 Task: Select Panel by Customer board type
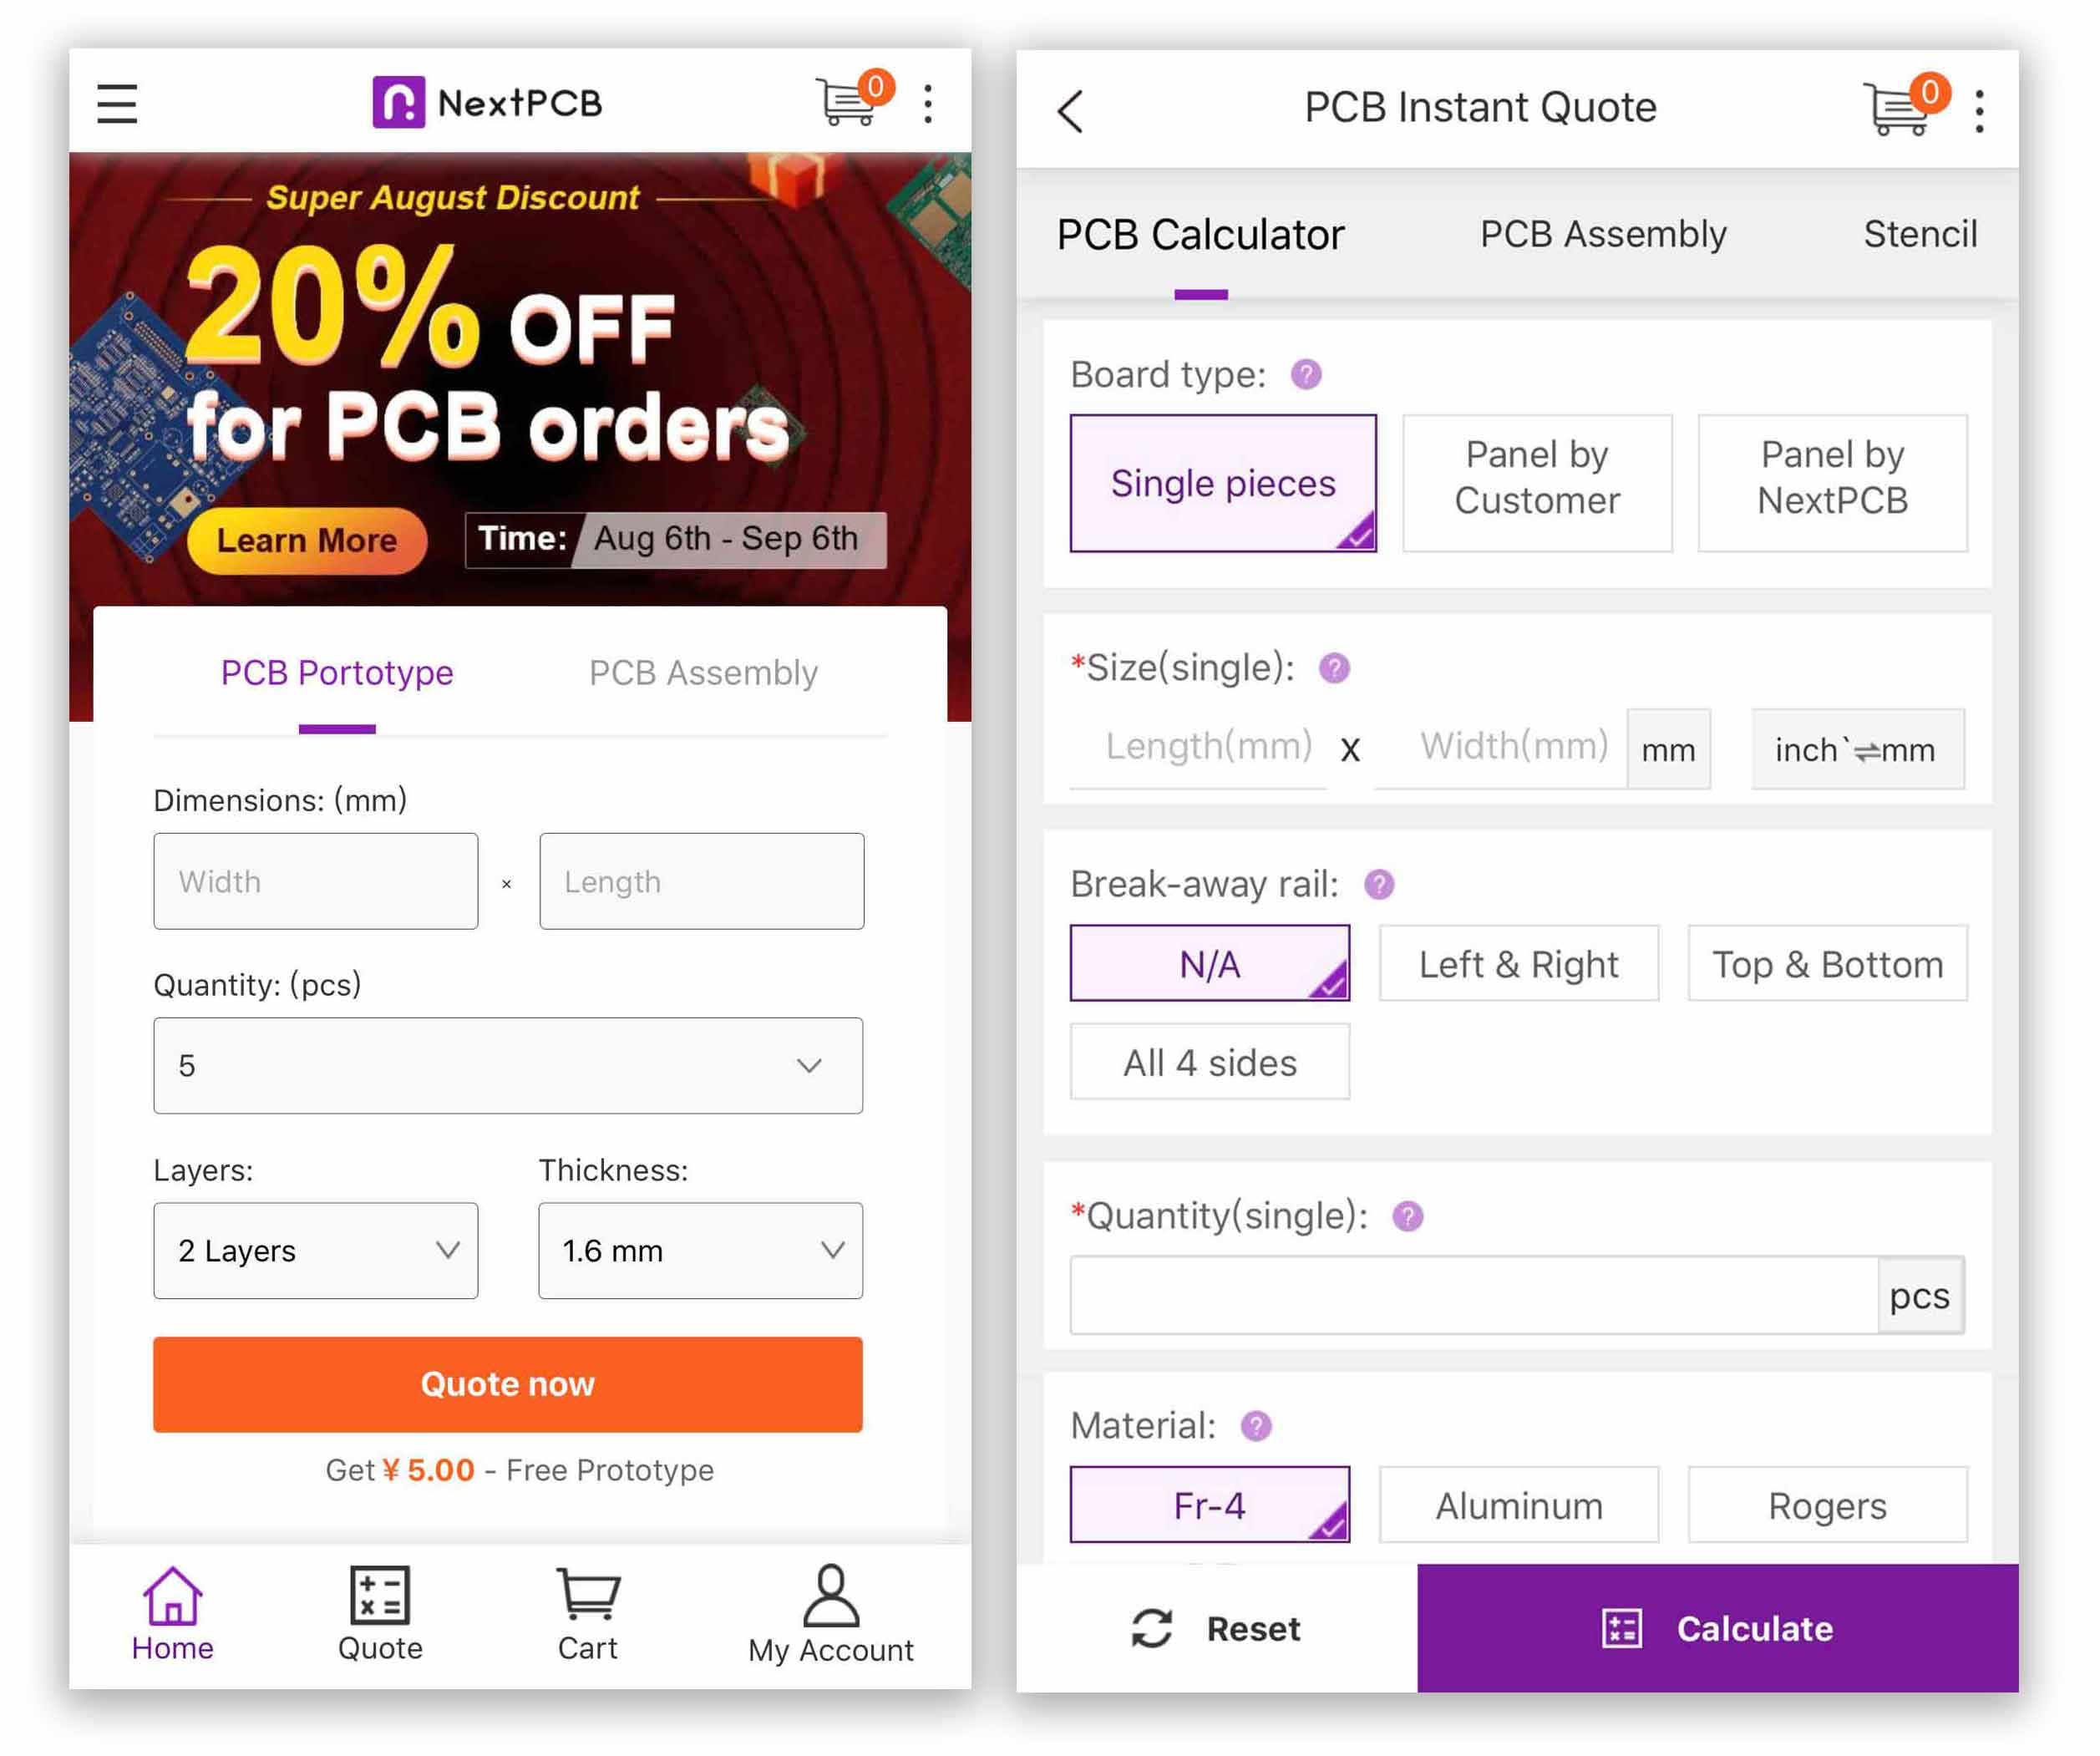click(1537, 483)
